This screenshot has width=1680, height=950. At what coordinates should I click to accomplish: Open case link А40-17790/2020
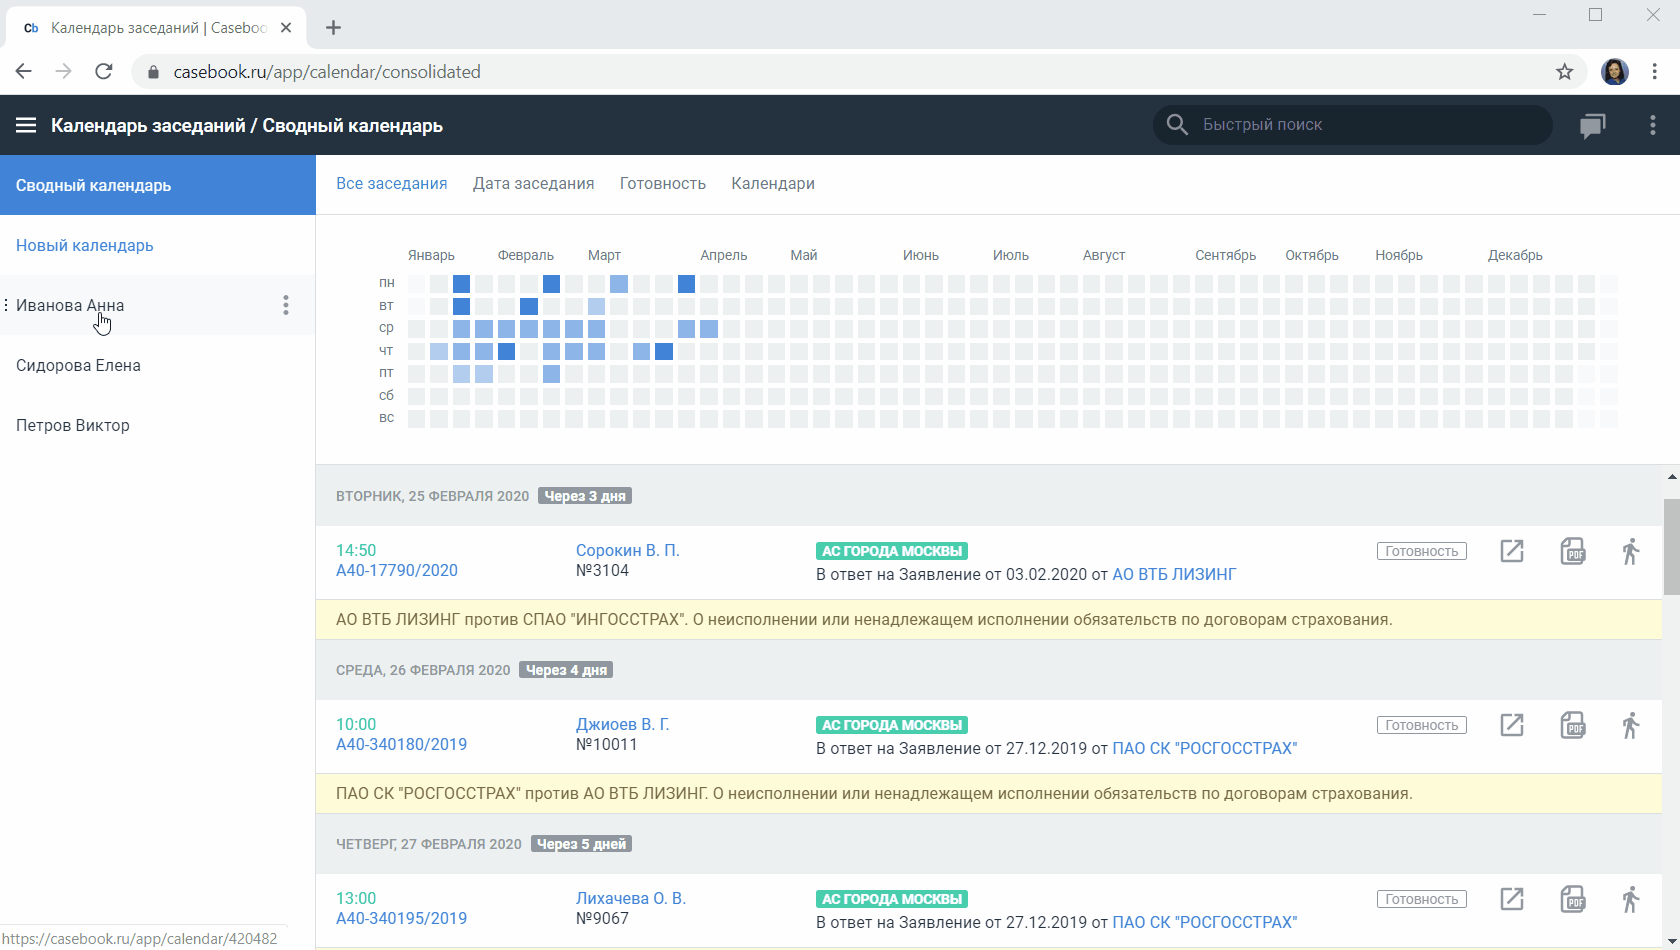[x=397, y=571]
